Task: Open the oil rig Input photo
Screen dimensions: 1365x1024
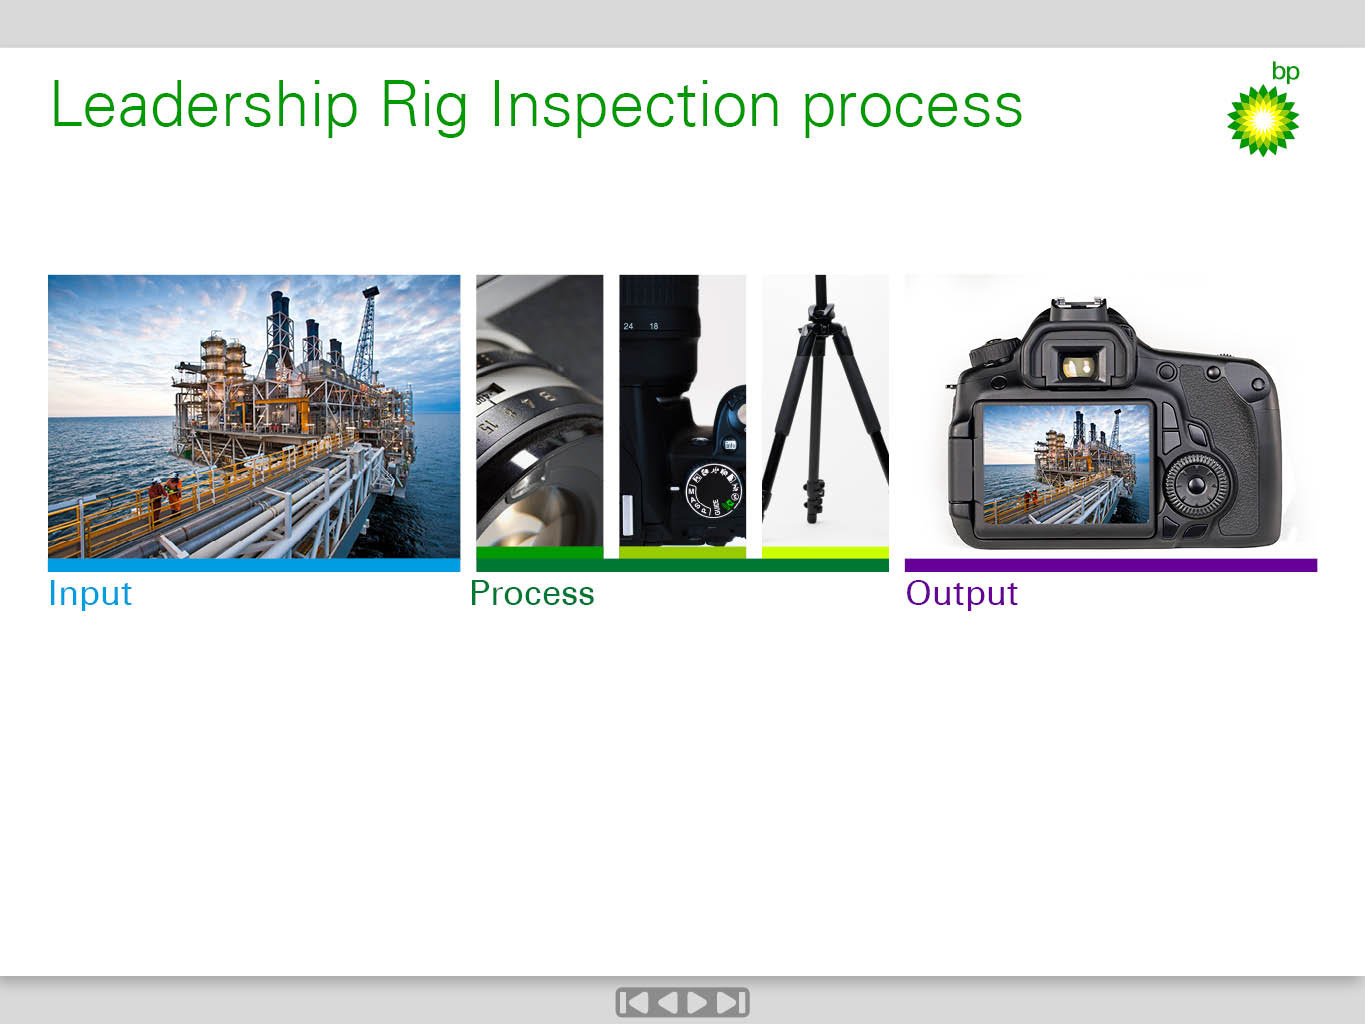Action: point(254,416)
